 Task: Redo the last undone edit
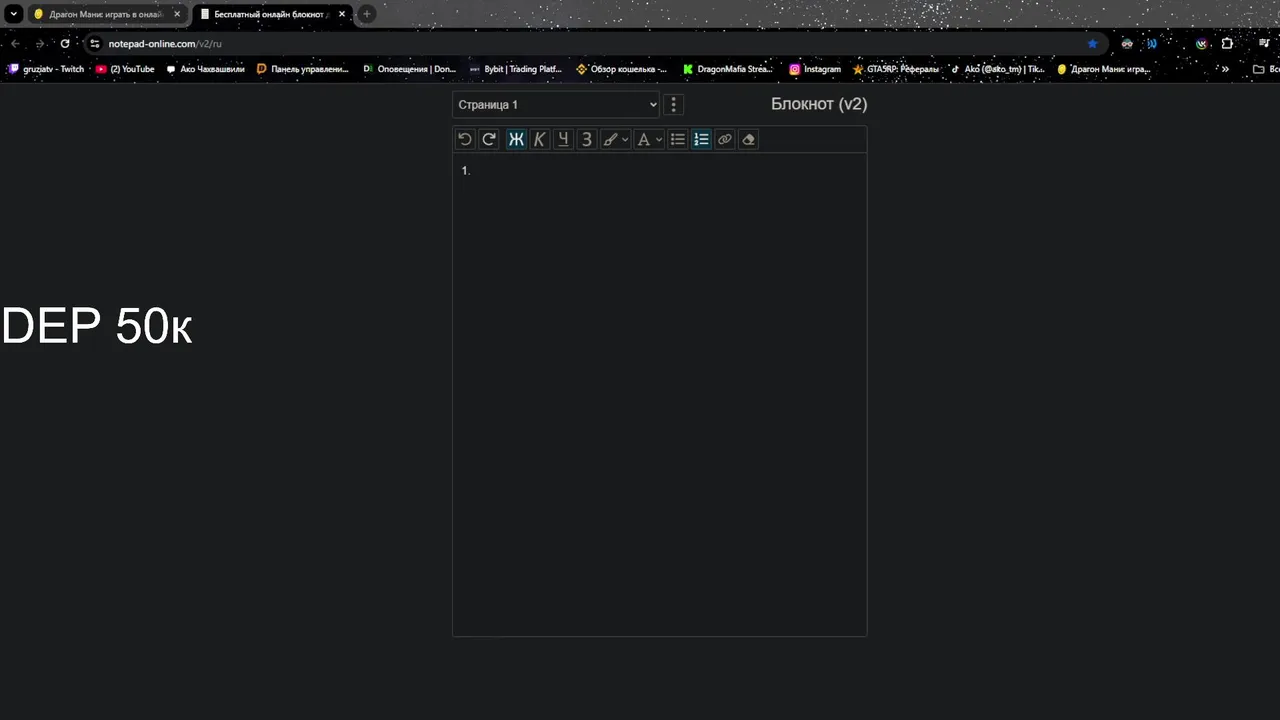pos(489,139)
